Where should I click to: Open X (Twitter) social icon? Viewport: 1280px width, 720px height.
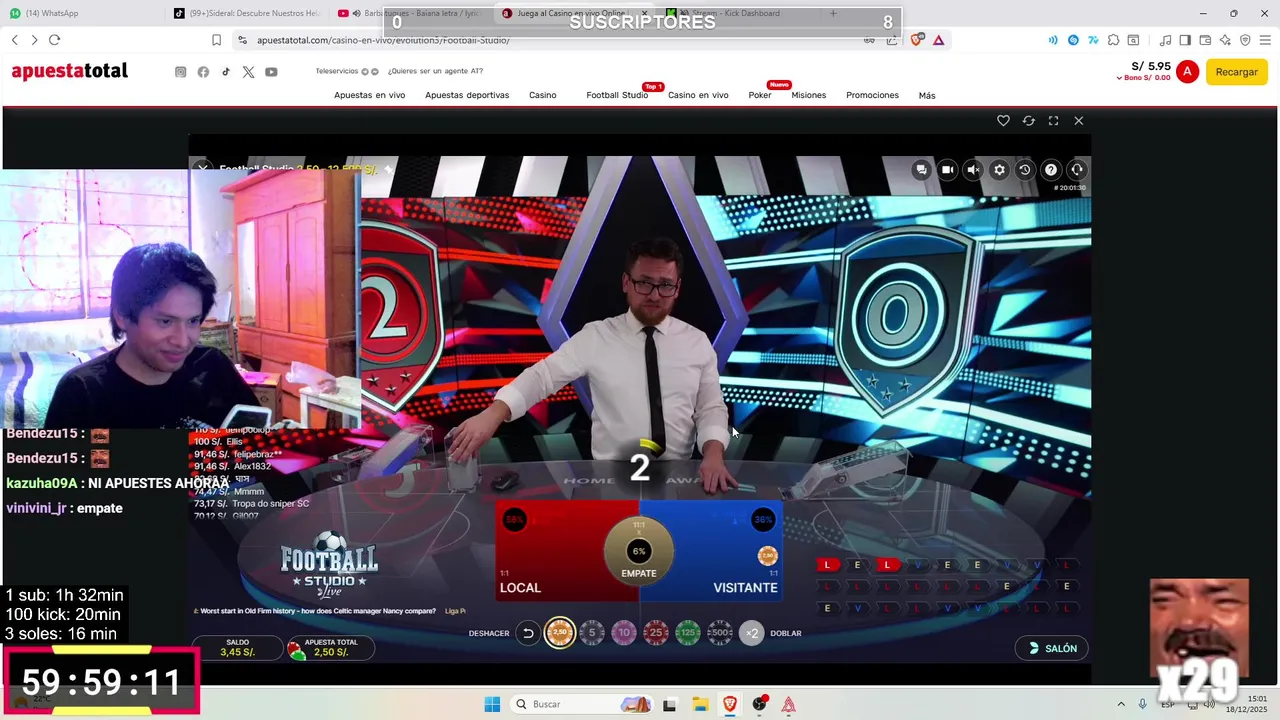(248, 72)
